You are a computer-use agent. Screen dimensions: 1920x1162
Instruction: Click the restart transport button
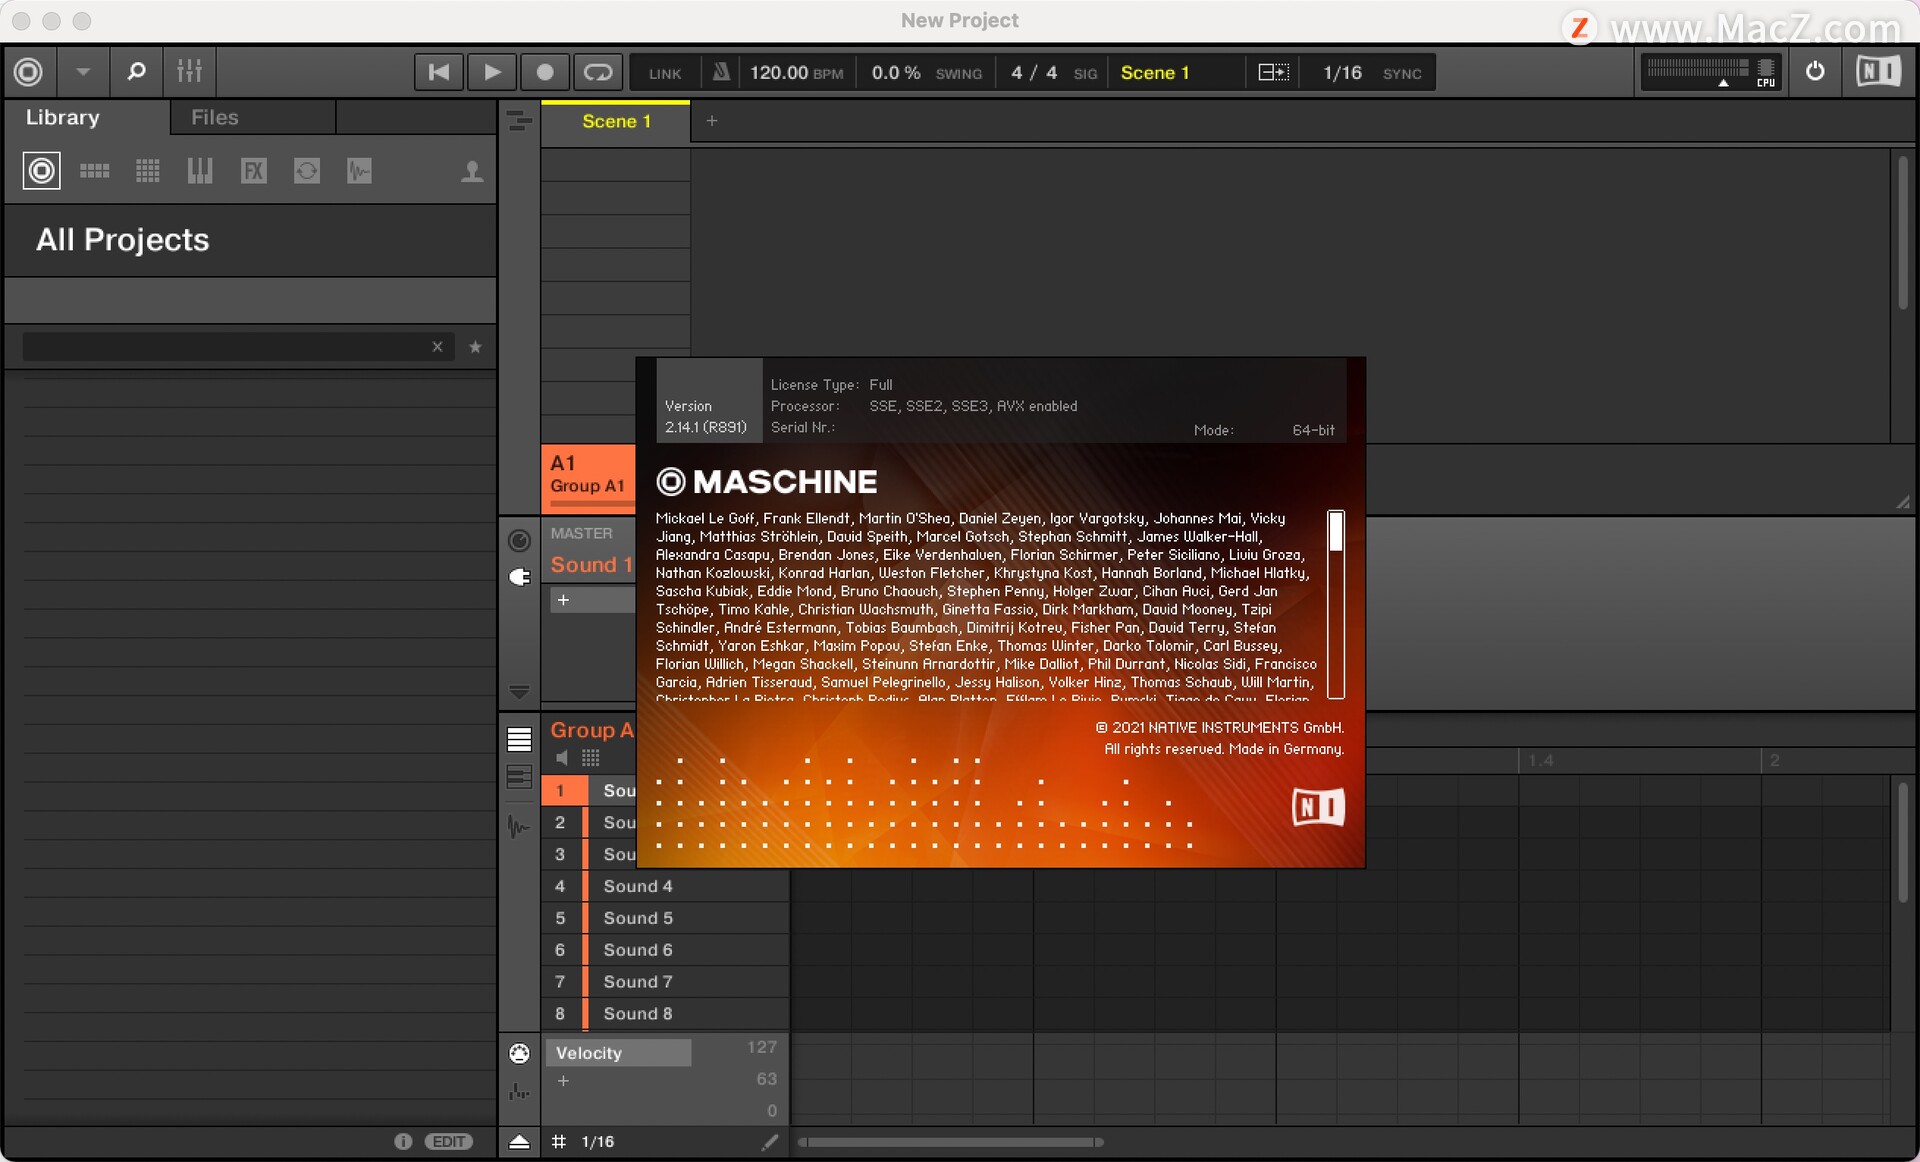coord(438,72)
